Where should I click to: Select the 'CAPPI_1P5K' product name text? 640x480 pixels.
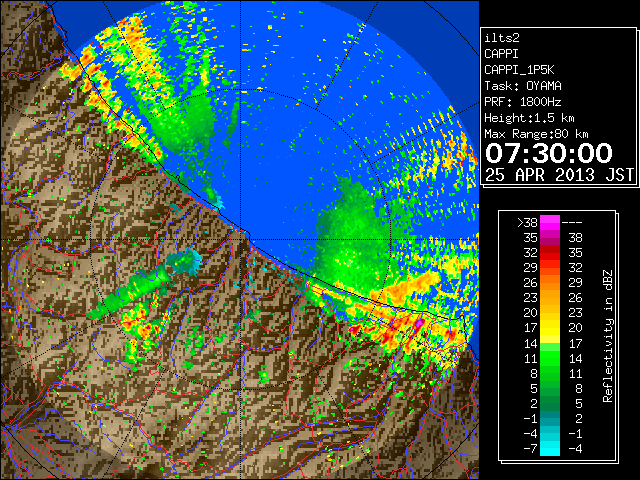519,70
